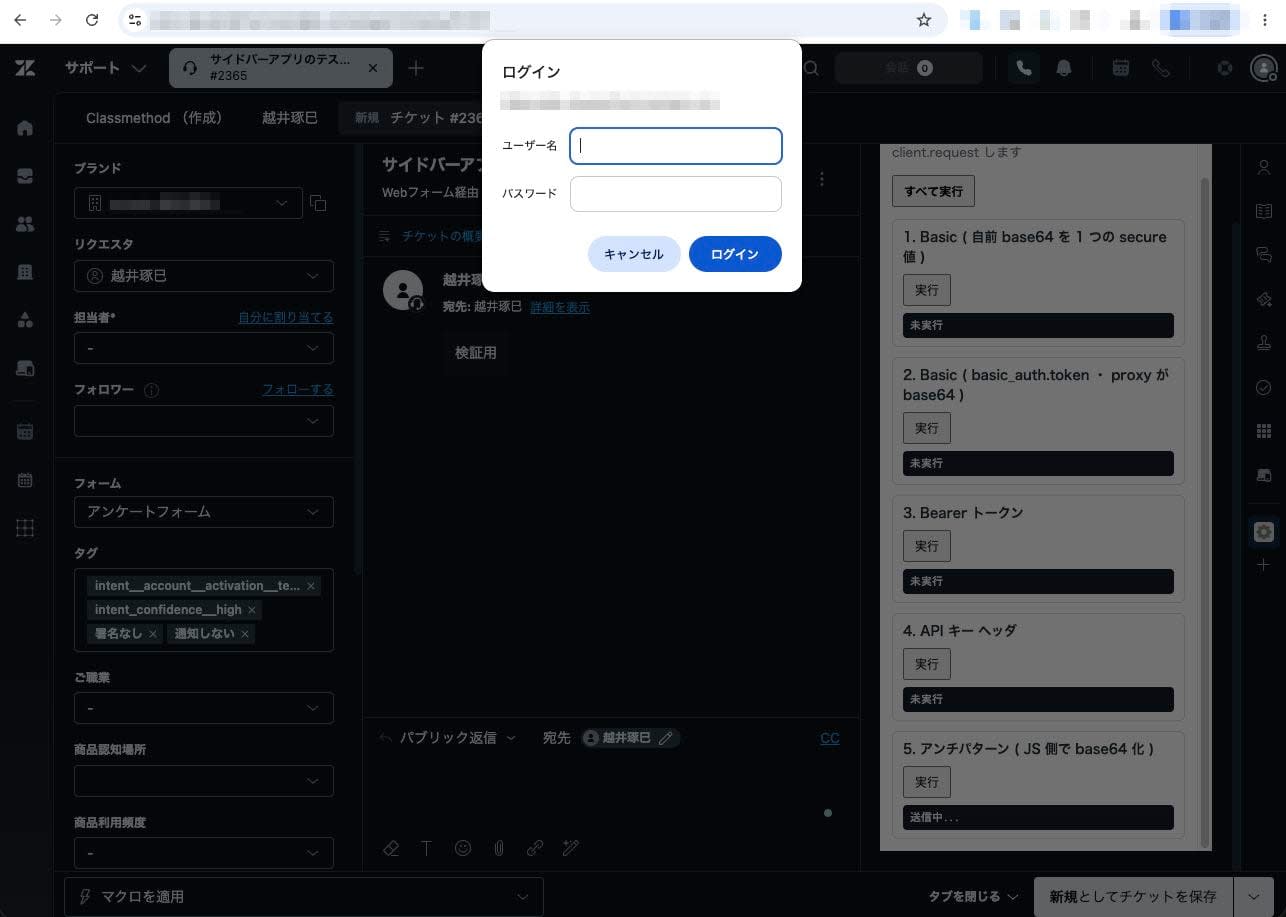Image resolution: width=1286 pixels, height=917 pixels.
Task: Open the shapes icon in left sidebar
Action: coord(25,320)
